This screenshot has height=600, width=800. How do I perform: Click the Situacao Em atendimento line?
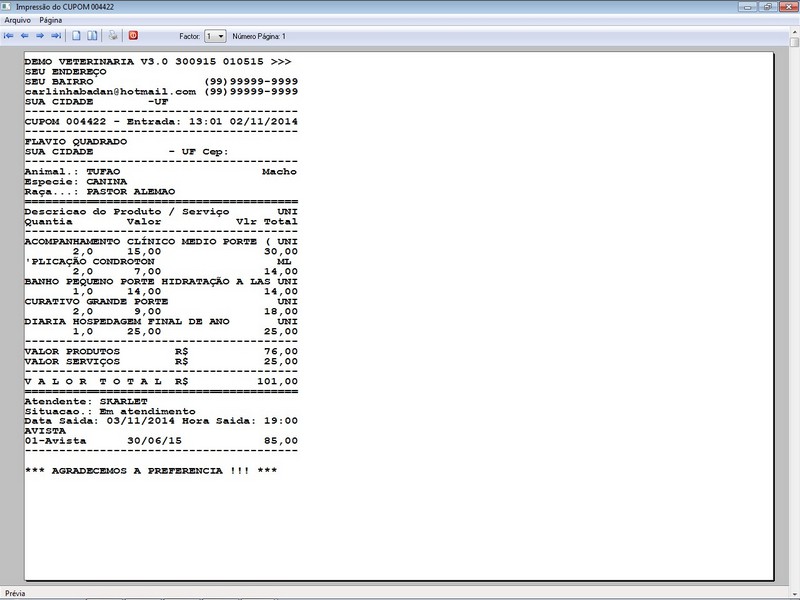(x=110, y=411)
